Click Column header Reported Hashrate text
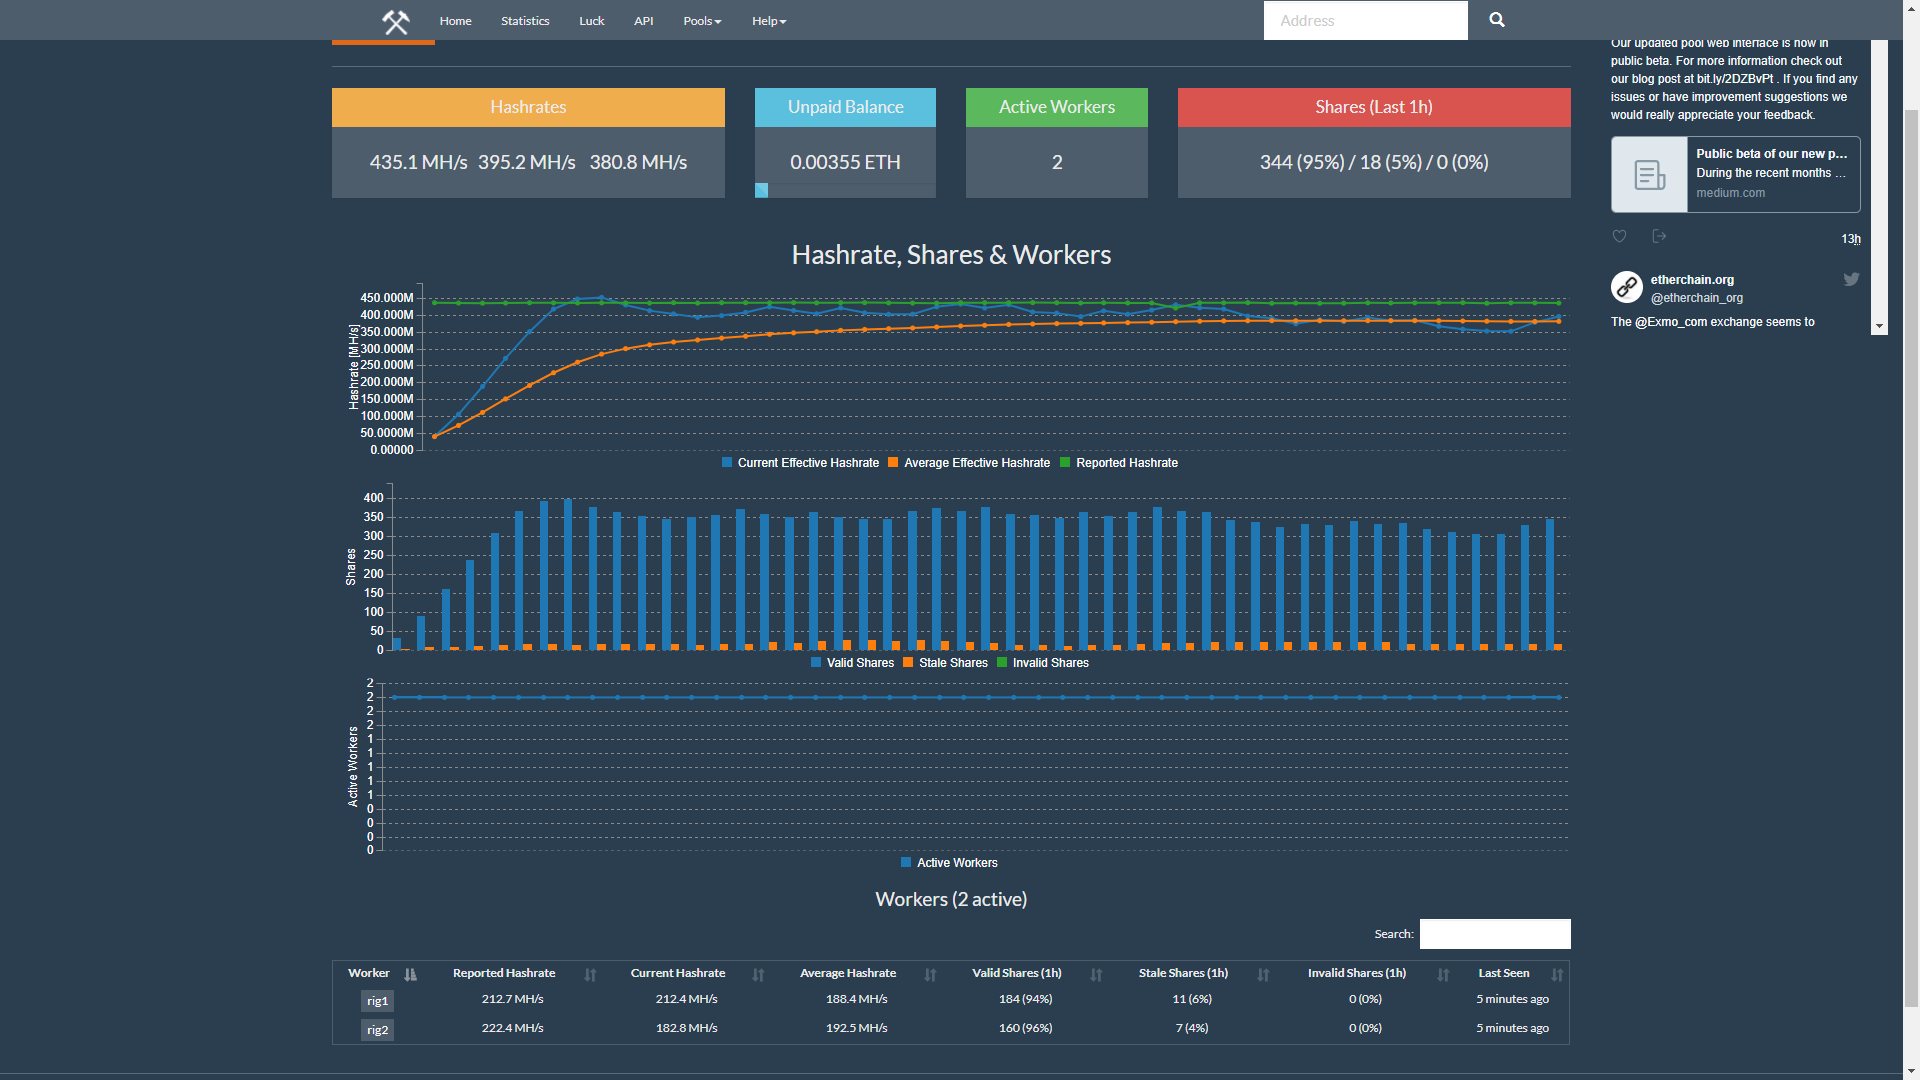 tap(504, 973)
